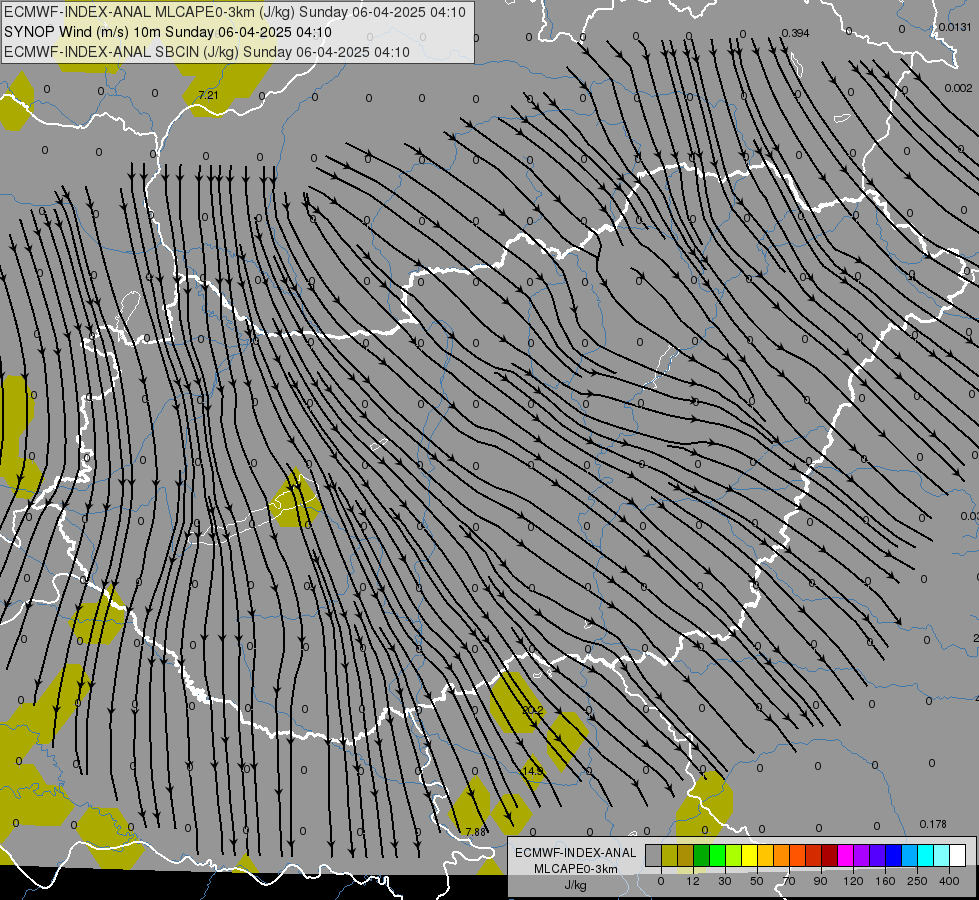
Task: Click the legend tick label 250
Action: tap(917, 881)
